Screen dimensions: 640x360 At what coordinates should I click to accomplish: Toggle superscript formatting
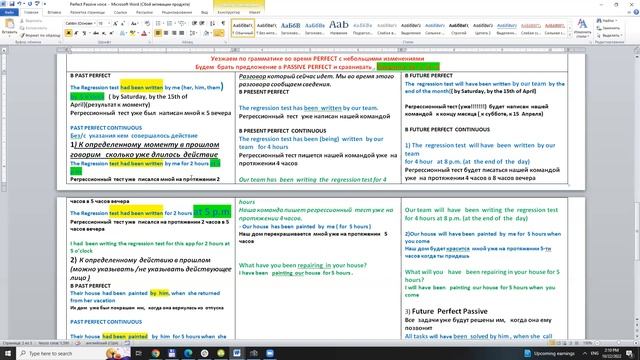pos(111,33)
